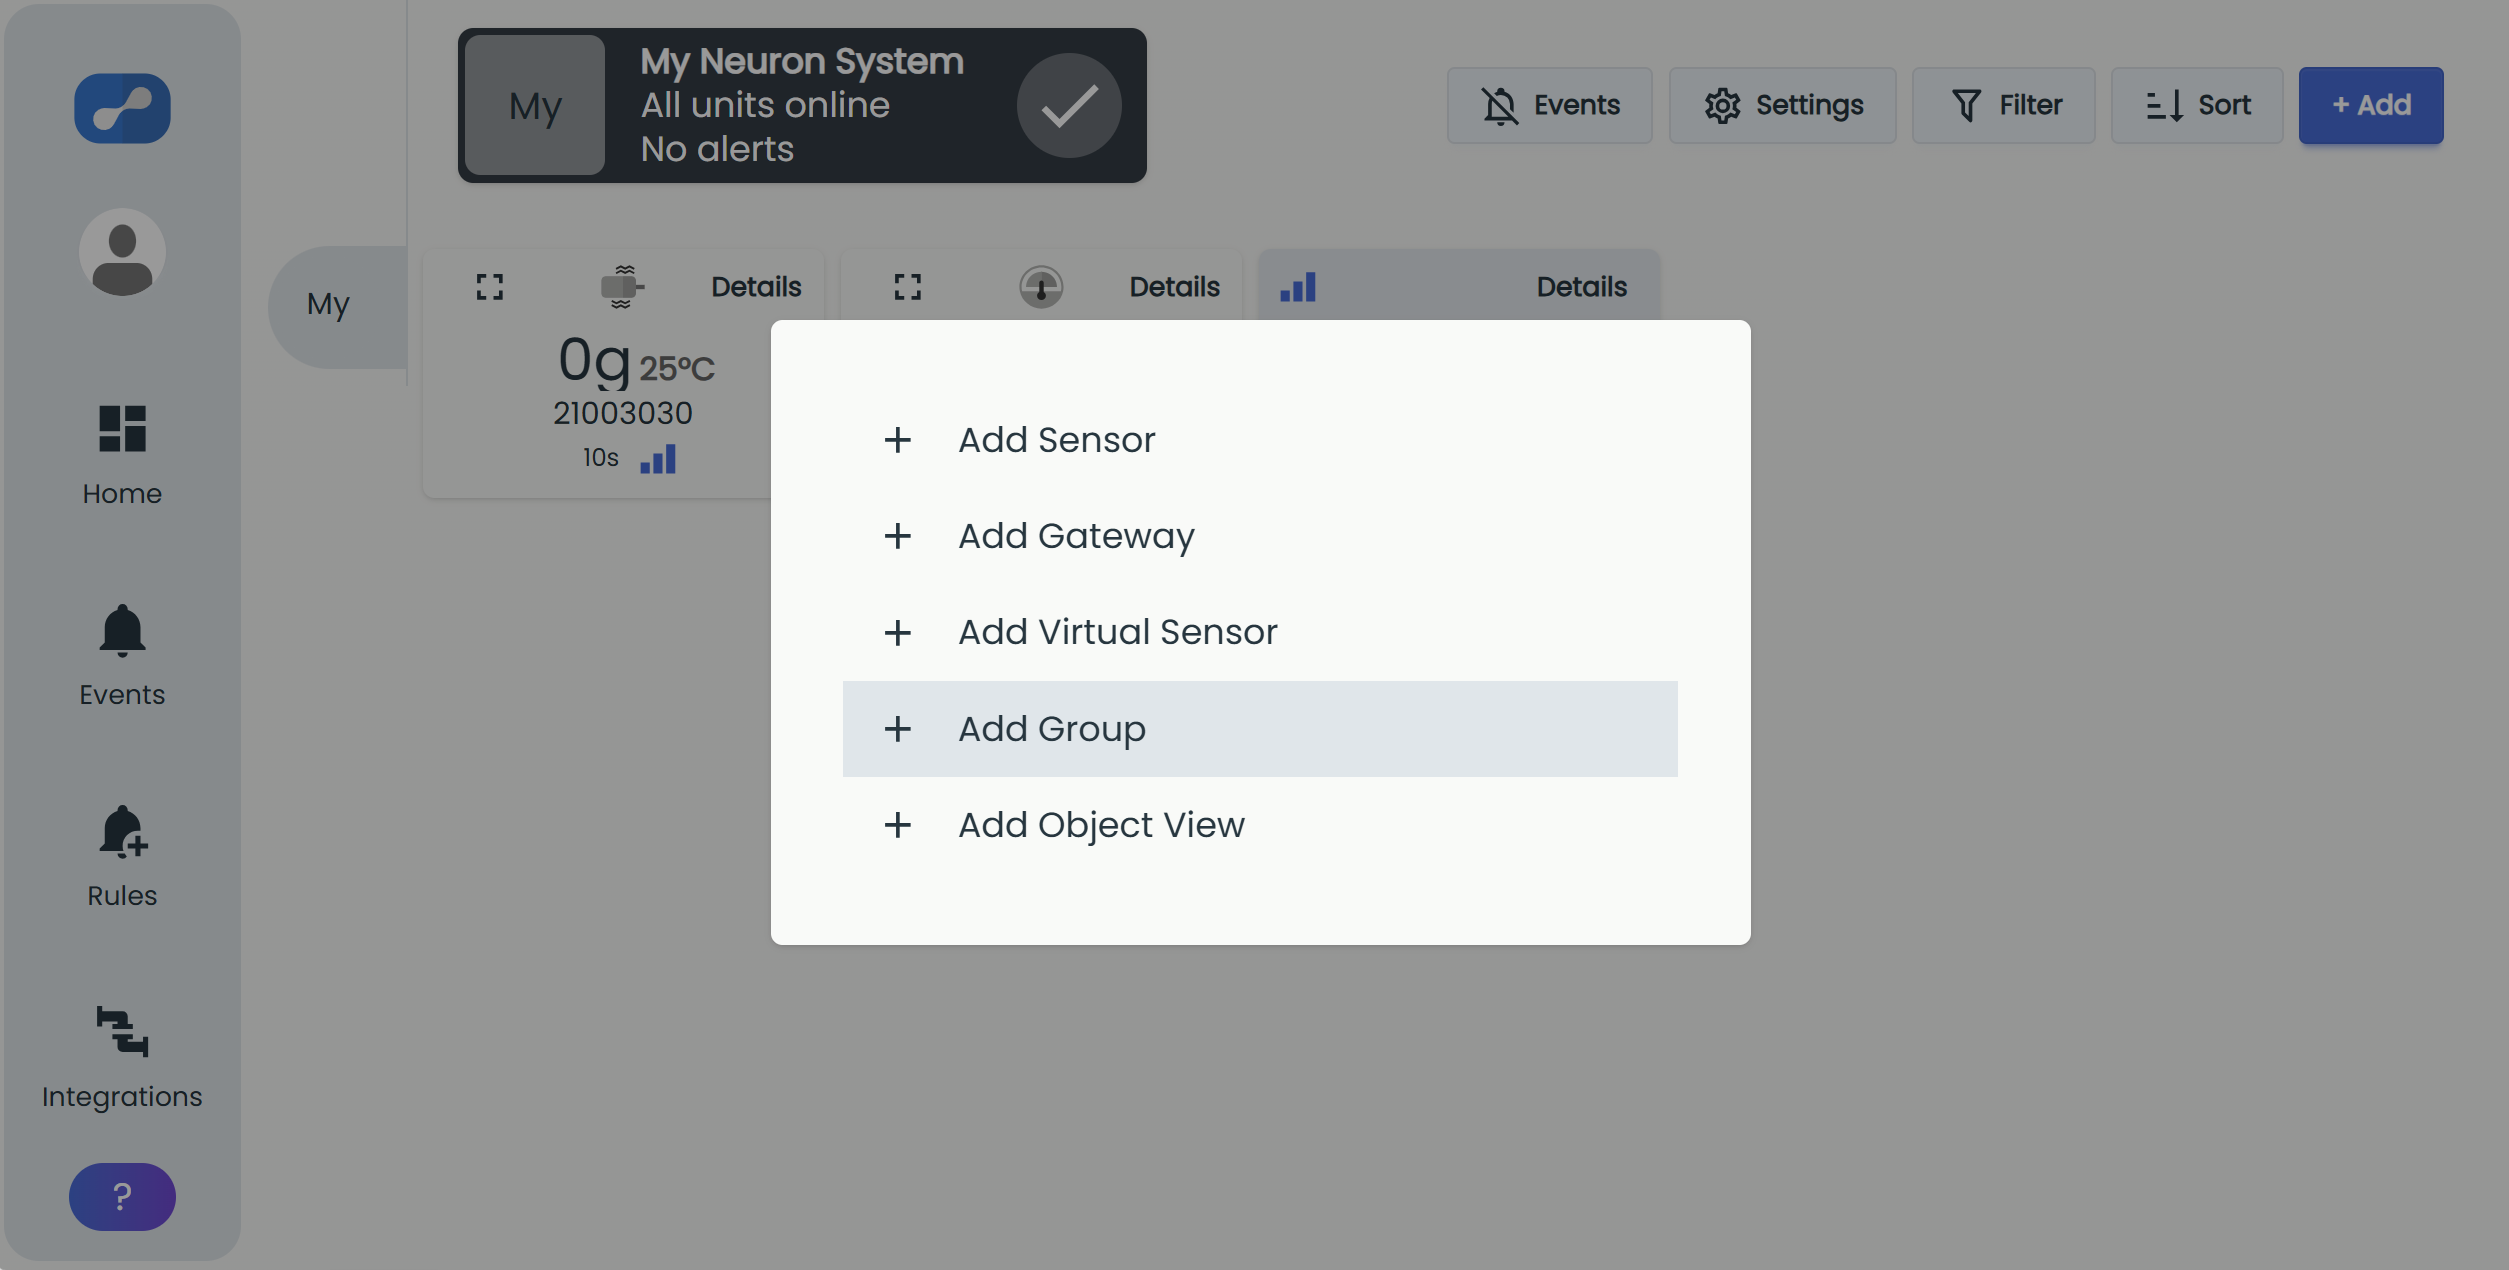Click the load cell sensor icon

[x=622, y=287]
